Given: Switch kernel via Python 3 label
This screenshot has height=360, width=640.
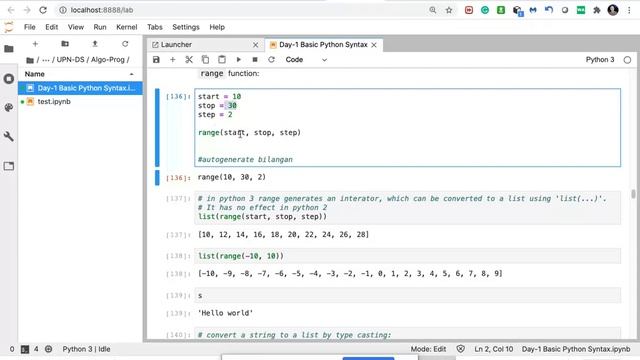Looking at the screenshot, I should (600, 60).
